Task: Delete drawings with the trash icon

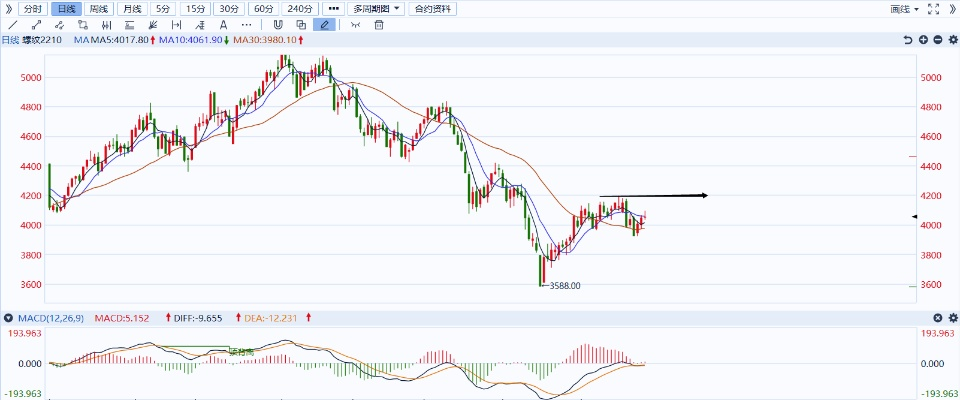Action: [x=379, y=25]
